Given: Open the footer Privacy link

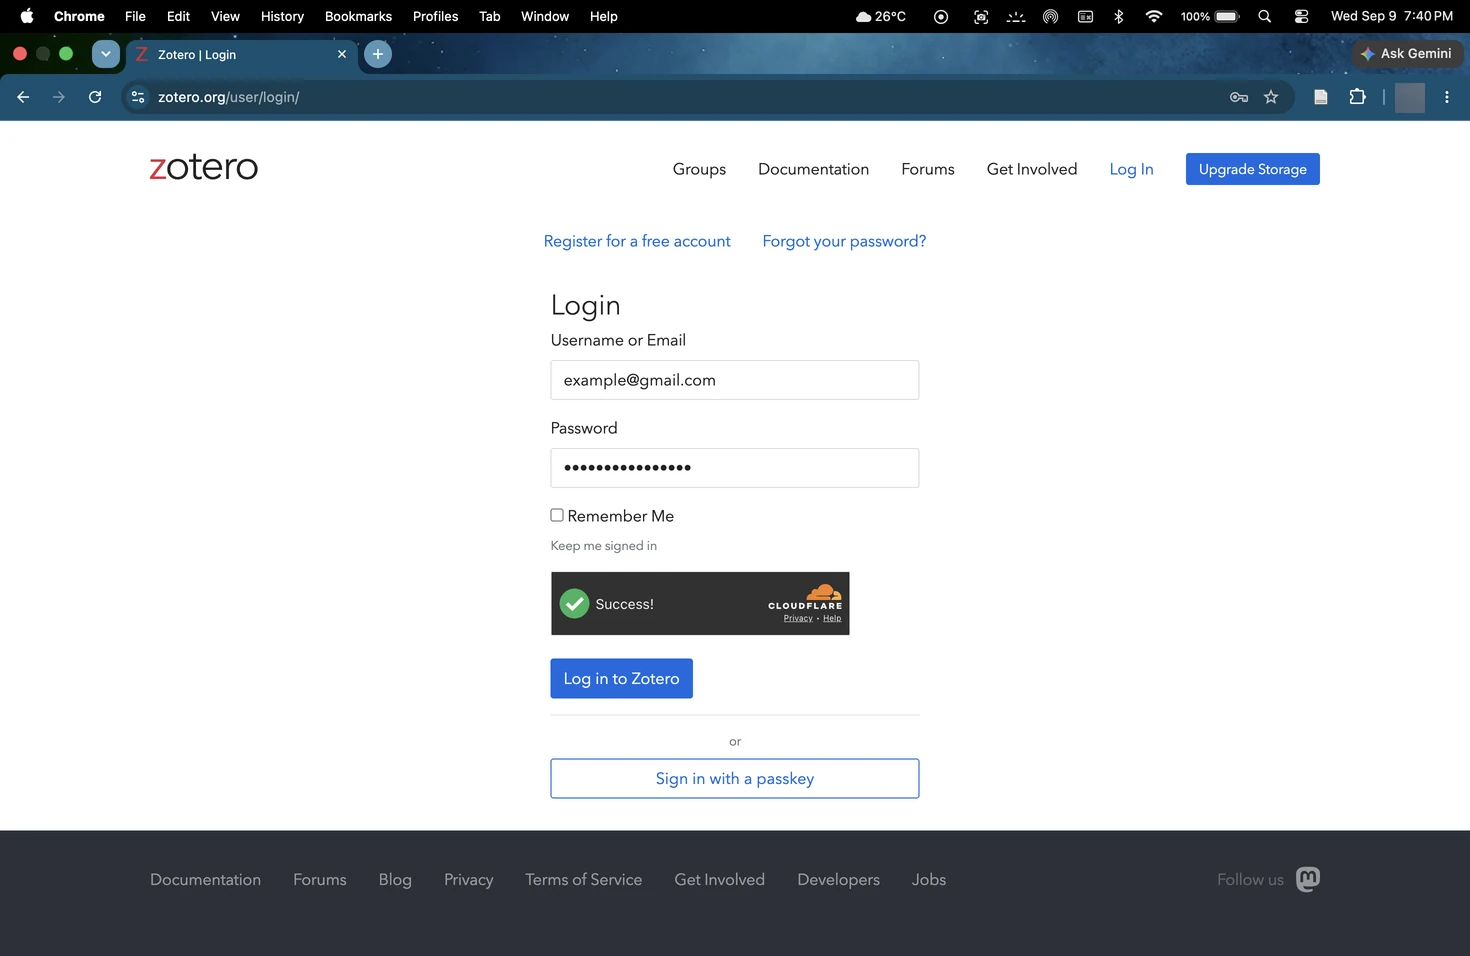Looking at the screenshot, I should pos(468,879).
